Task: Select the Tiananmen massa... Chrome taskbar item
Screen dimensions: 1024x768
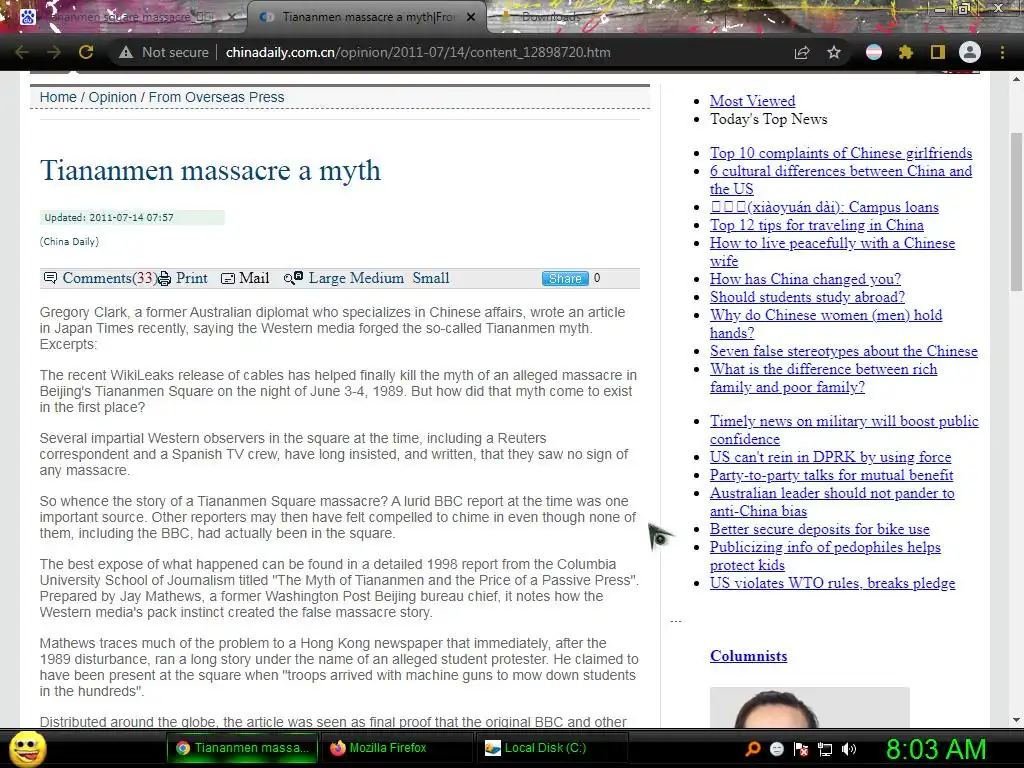Action: tap(242, 748)
